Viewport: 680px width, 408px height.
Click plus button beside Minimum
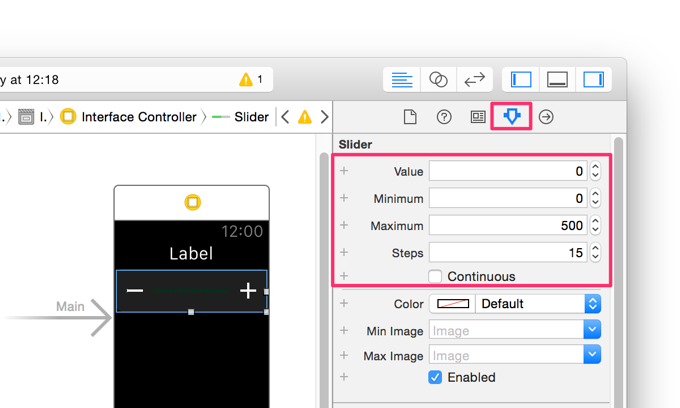click(x=344, y=198)
